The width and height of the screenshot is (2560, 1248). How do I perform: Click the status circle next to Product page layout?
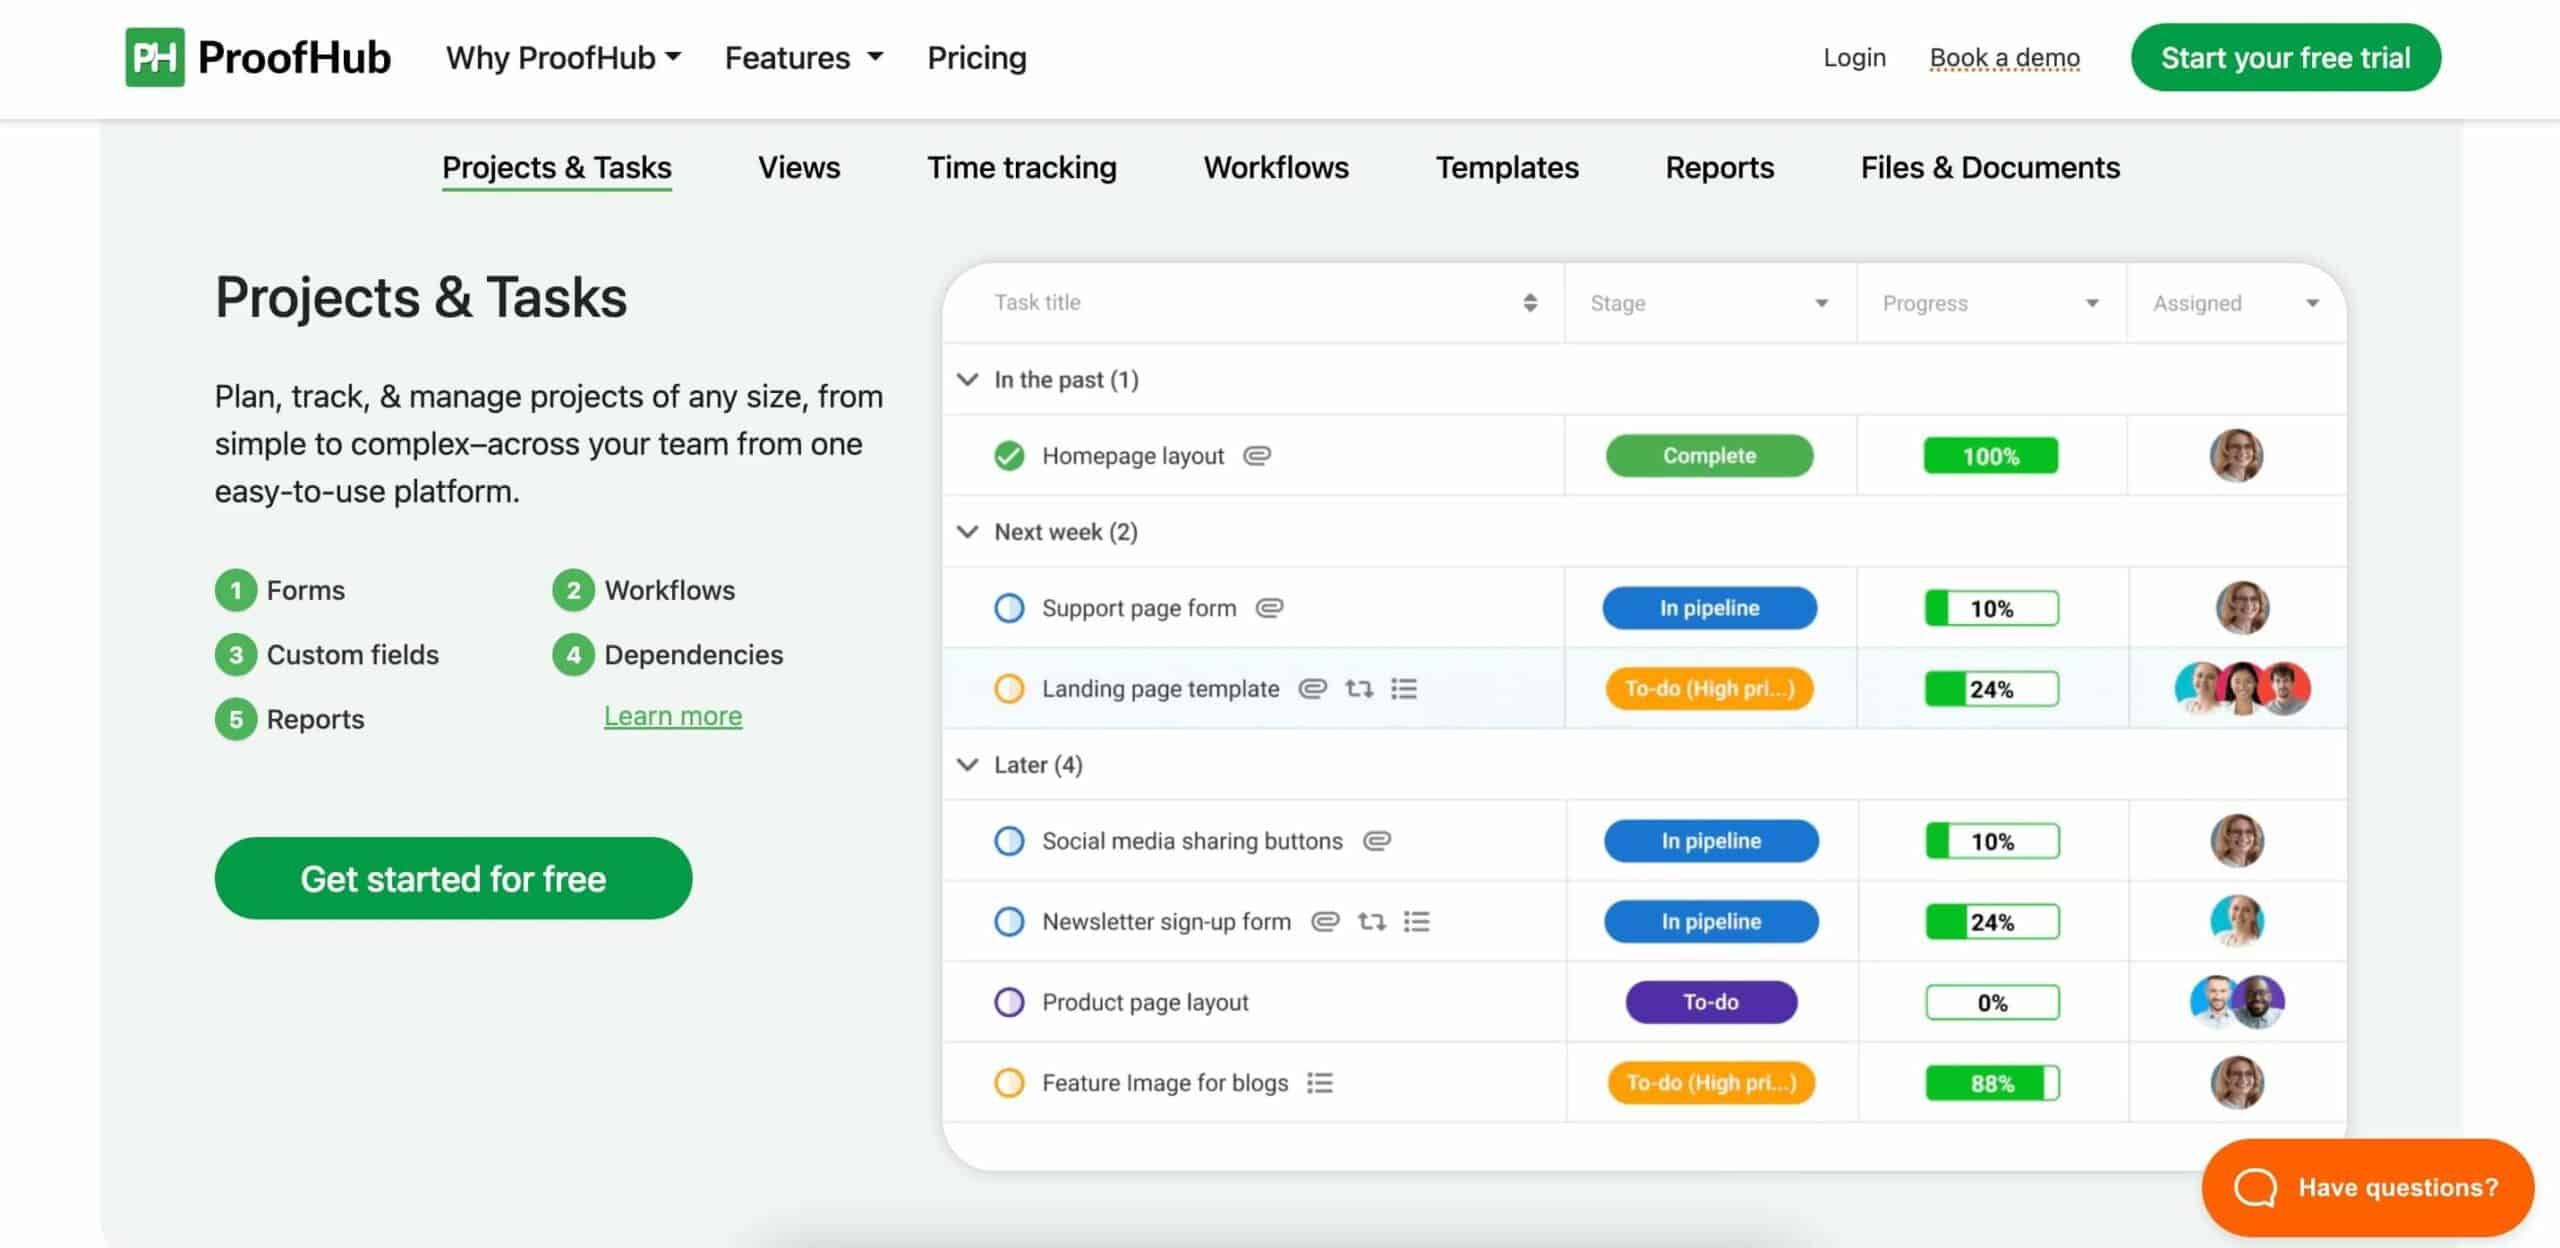[1009, 1001]
